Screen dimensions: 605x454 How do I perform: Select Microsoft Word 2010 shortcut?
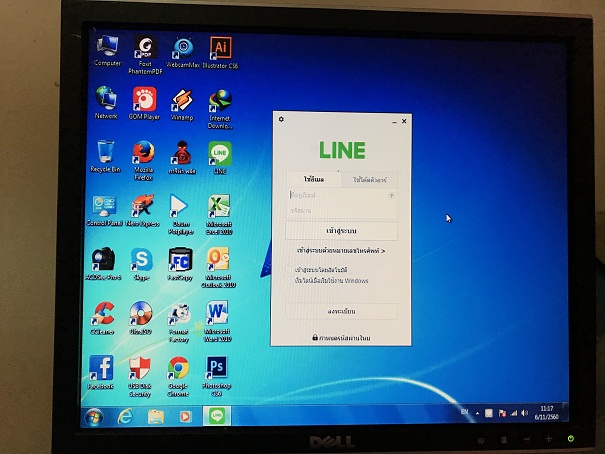coord(217,322)
